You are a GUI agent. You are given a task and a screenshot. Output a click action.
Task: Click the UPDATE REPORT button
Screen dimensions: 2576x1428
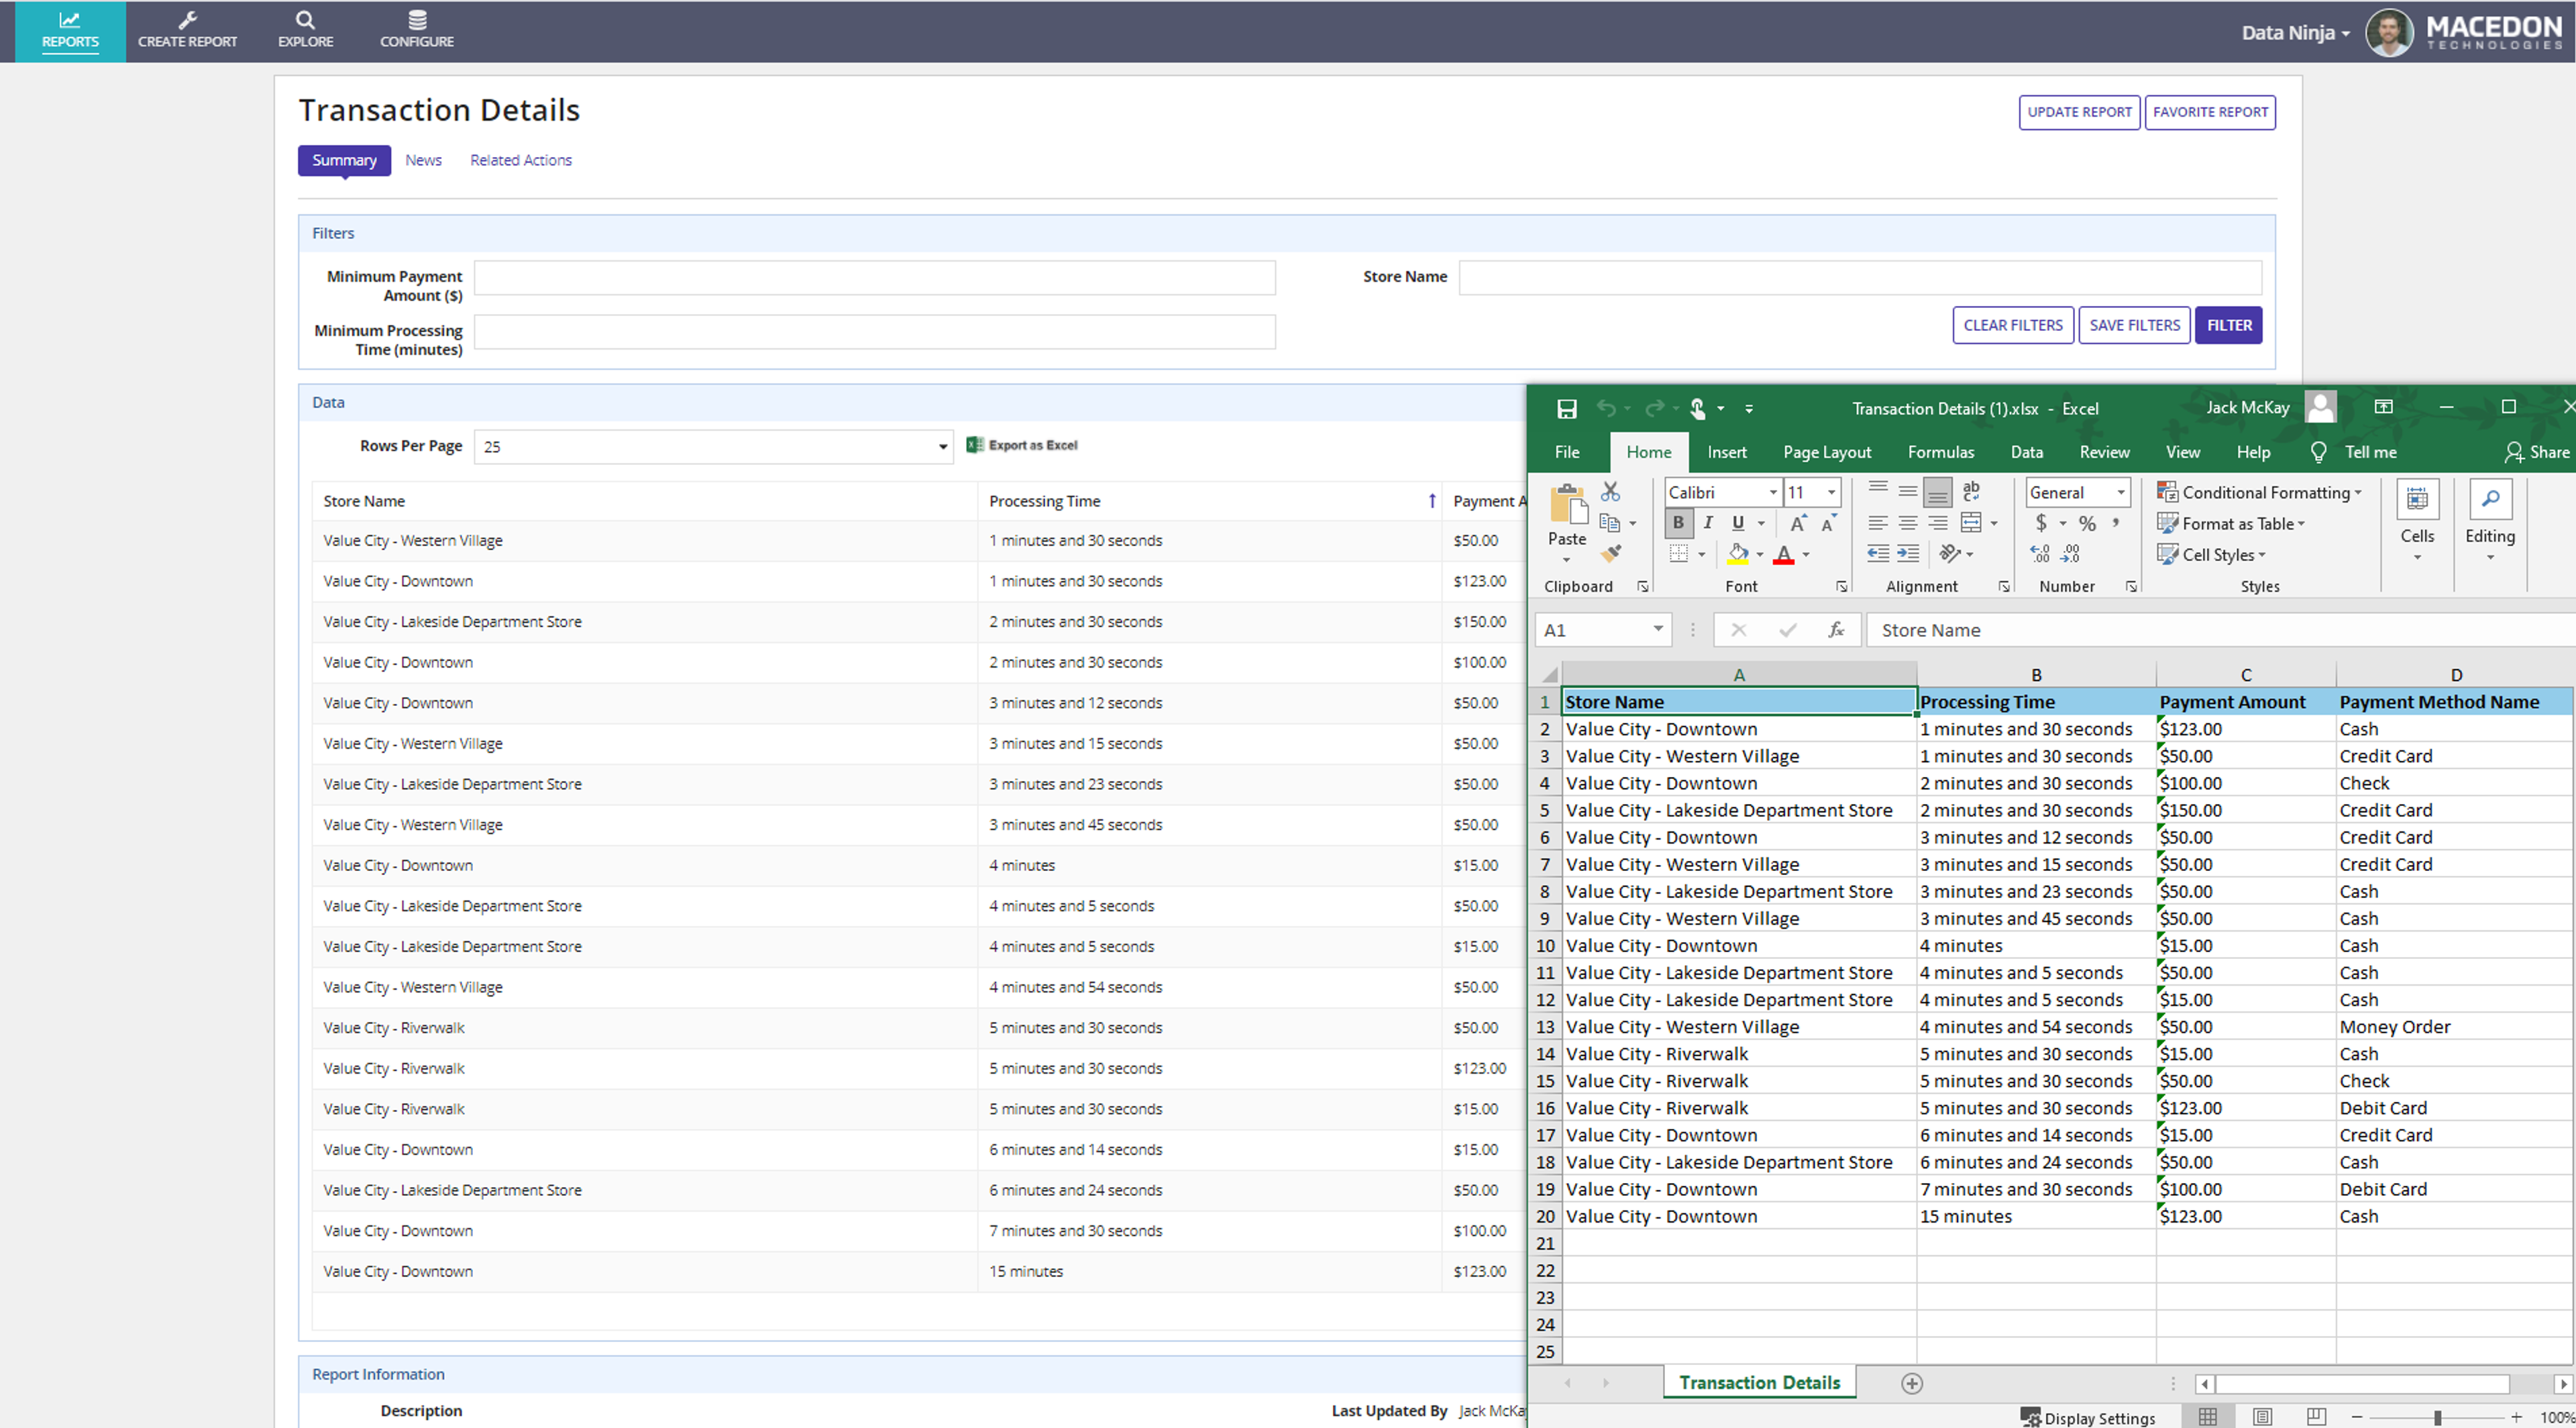pyautogui.click(x=2079, y=112)
